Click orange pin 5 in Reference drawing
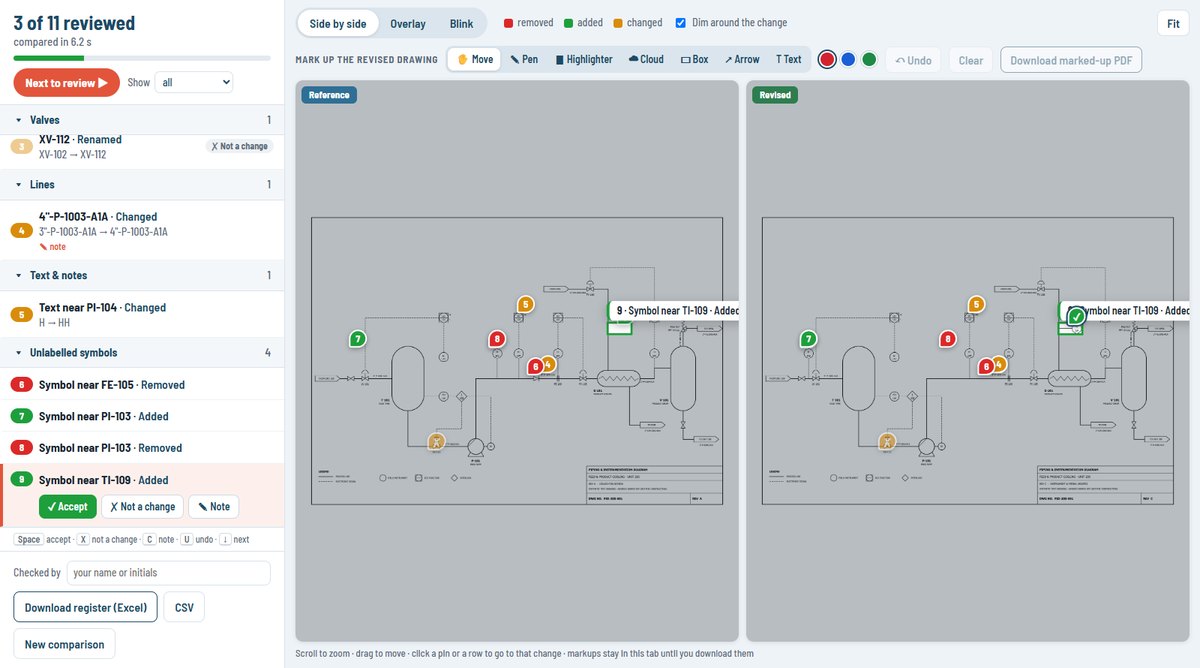 526,304
